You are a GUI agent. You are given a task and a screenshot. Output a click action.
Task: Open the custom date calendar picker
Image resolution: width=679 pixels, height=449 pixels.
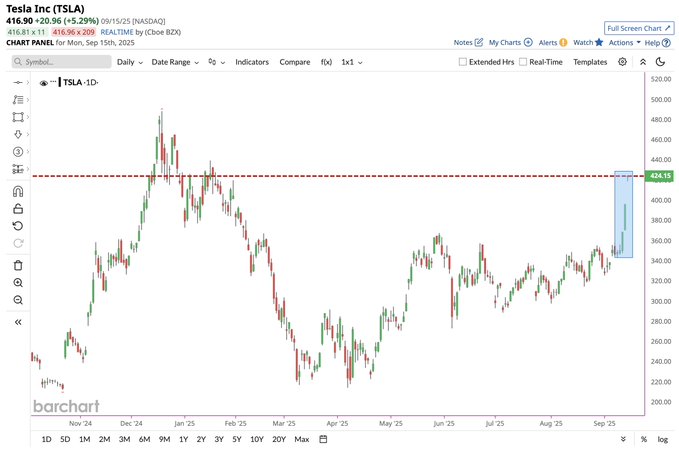click(x=323, y=439)
